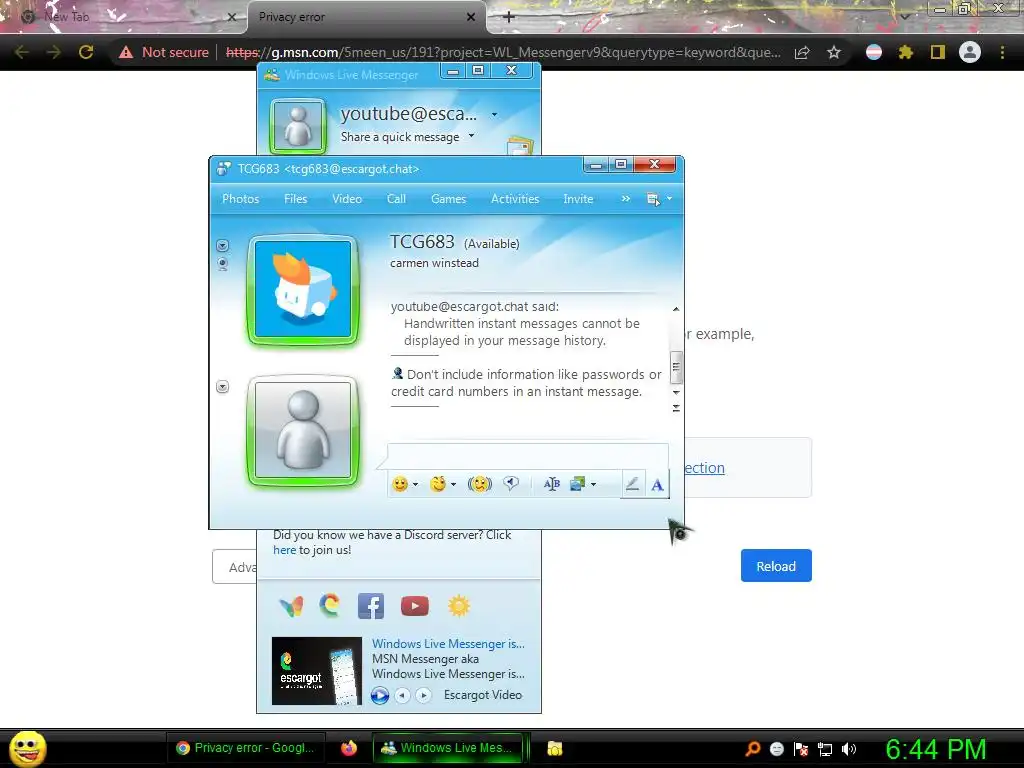
Task: Open the Activities menu
Action: pos(515,199)
